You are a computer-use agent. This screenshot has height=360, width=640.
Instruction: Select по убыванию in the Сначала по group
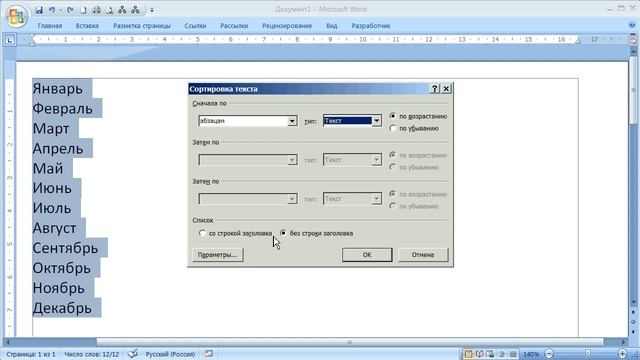tap(414, 128)
